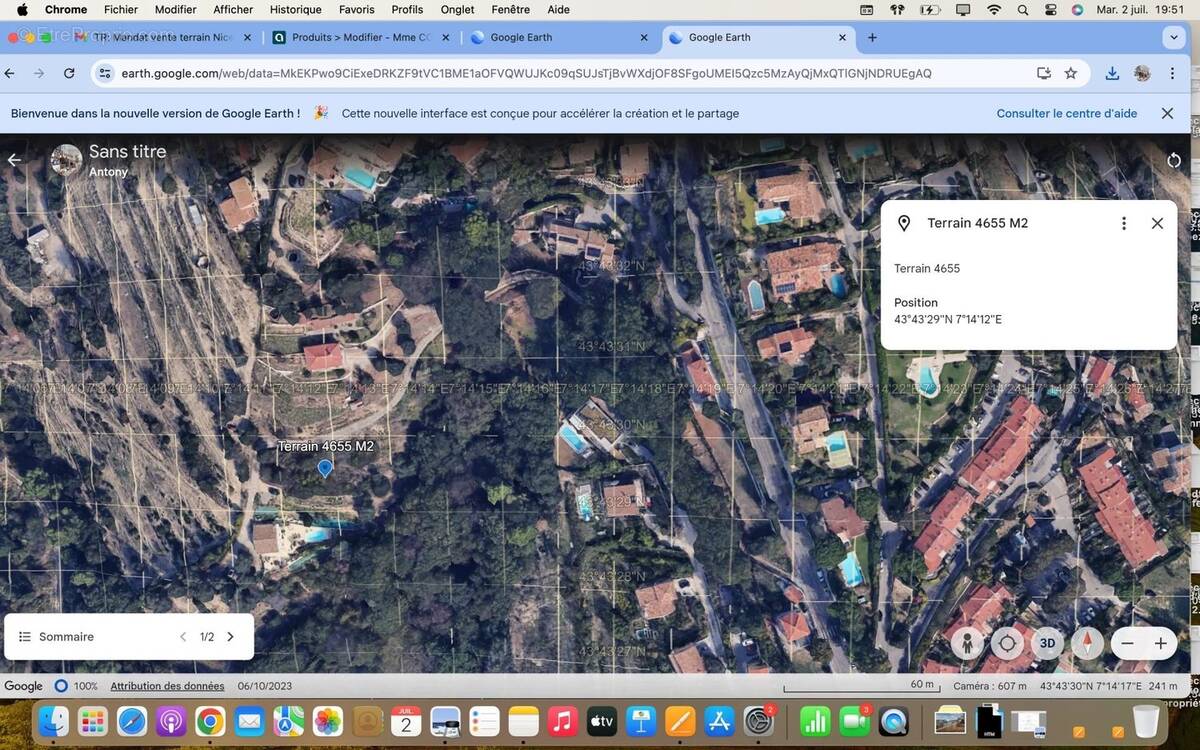1200x750 pixels.
Task: Click the URL address bar
Action: pos(526,73)
